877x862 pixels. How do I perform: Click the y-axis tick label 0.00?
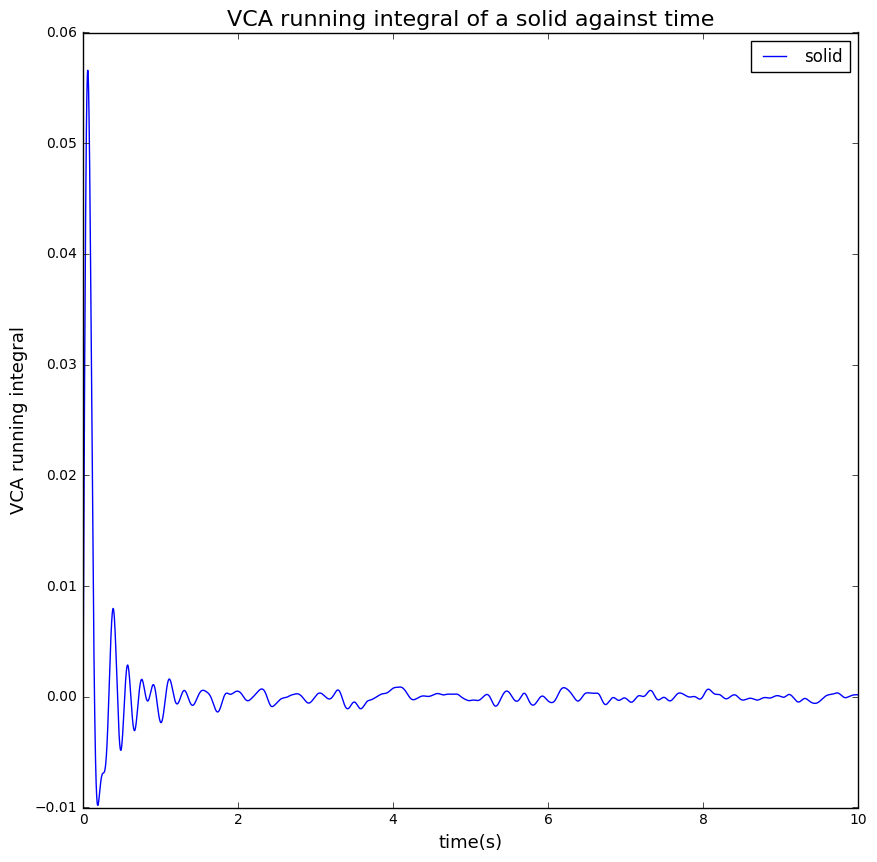62,697
